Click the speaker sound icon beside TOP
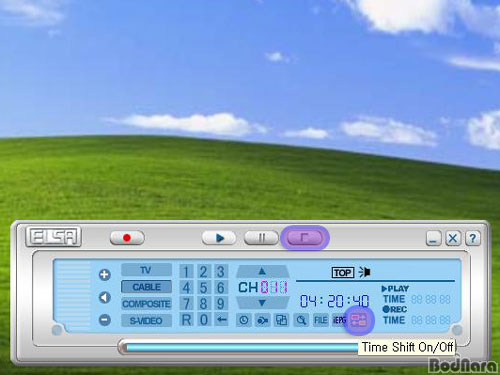The width and height of the screenshot is (500, 375). point(365,272)
